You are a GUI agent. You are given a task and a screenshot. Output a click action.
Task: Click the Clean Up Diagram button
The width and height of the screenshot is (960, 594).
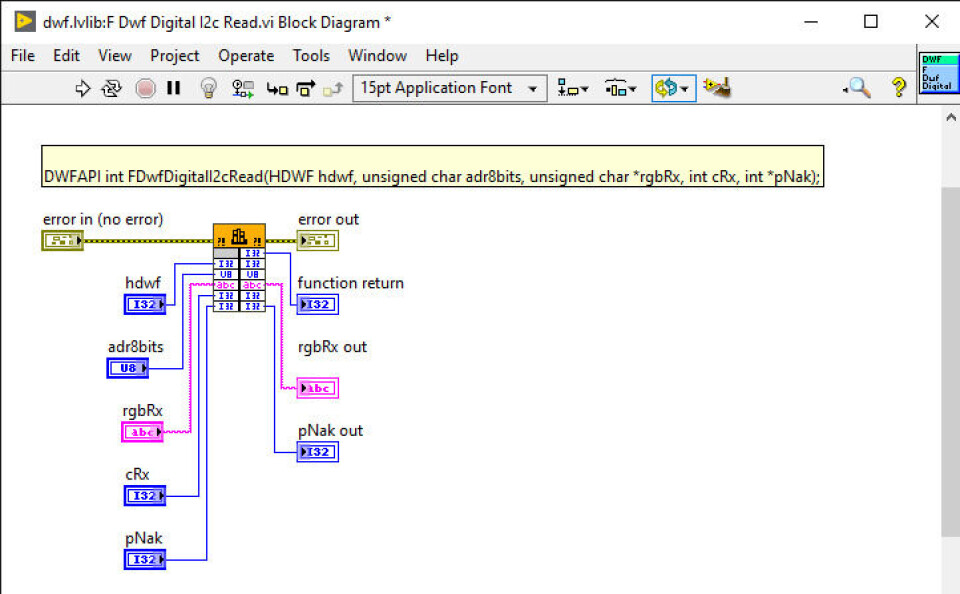[717, 88]
